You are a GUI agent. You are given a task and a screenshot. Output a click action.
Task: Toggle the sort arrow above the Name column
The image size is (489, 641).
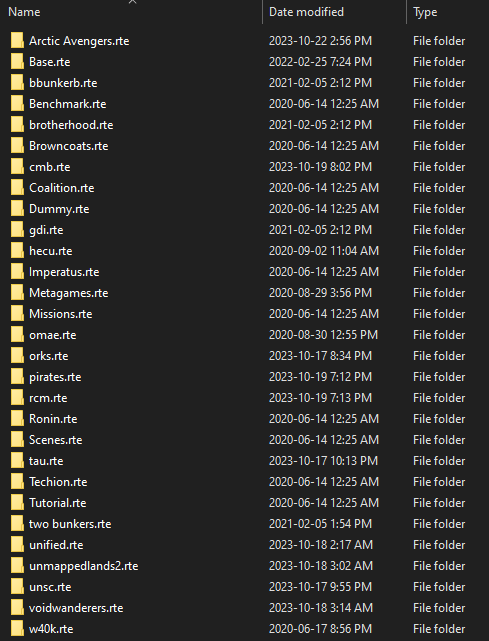click(x=132, y=2)
